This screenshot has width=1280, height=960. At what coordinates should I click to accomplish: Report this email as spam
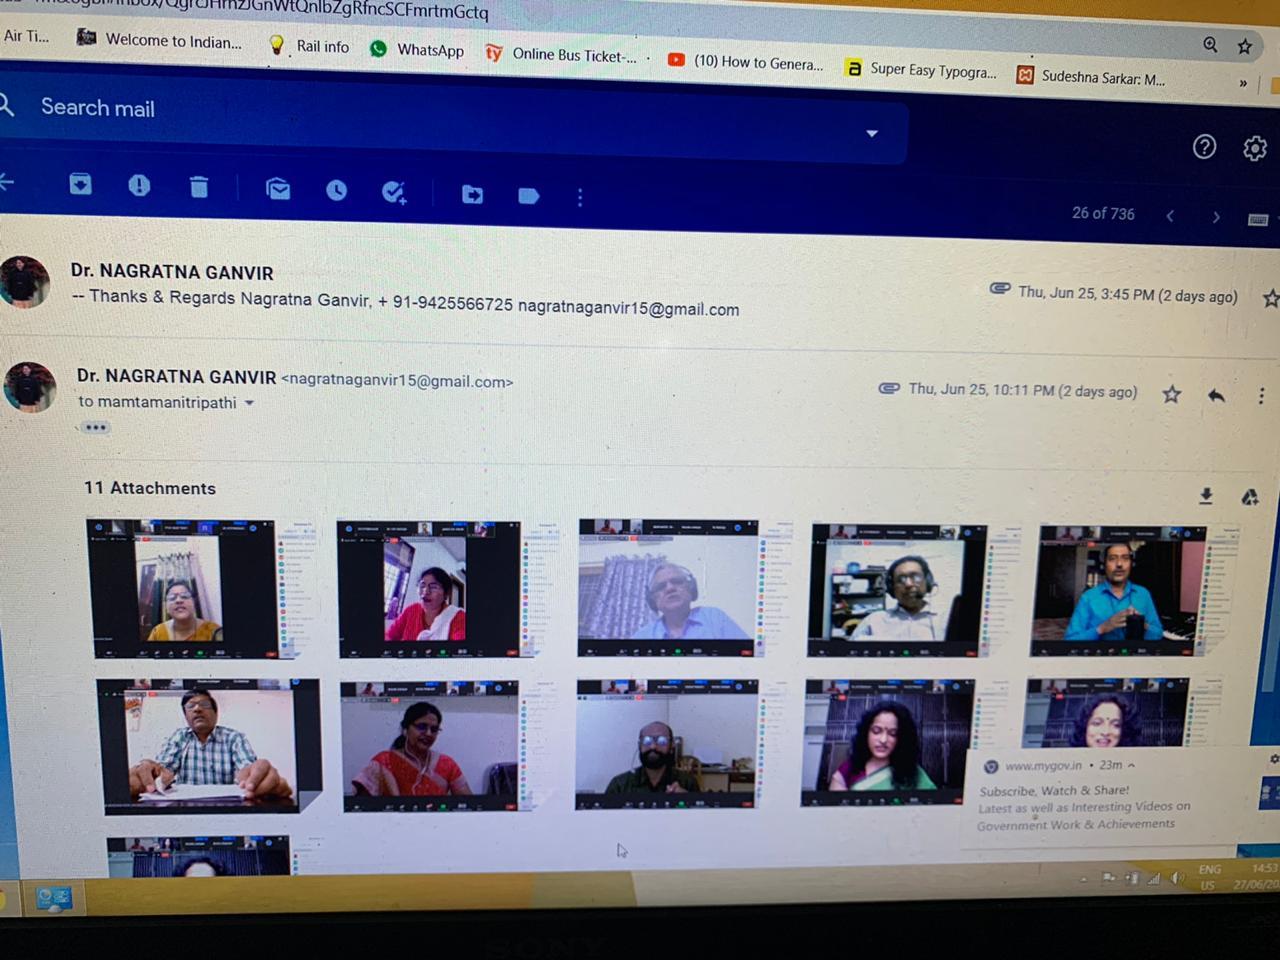(x=139, y=185)
